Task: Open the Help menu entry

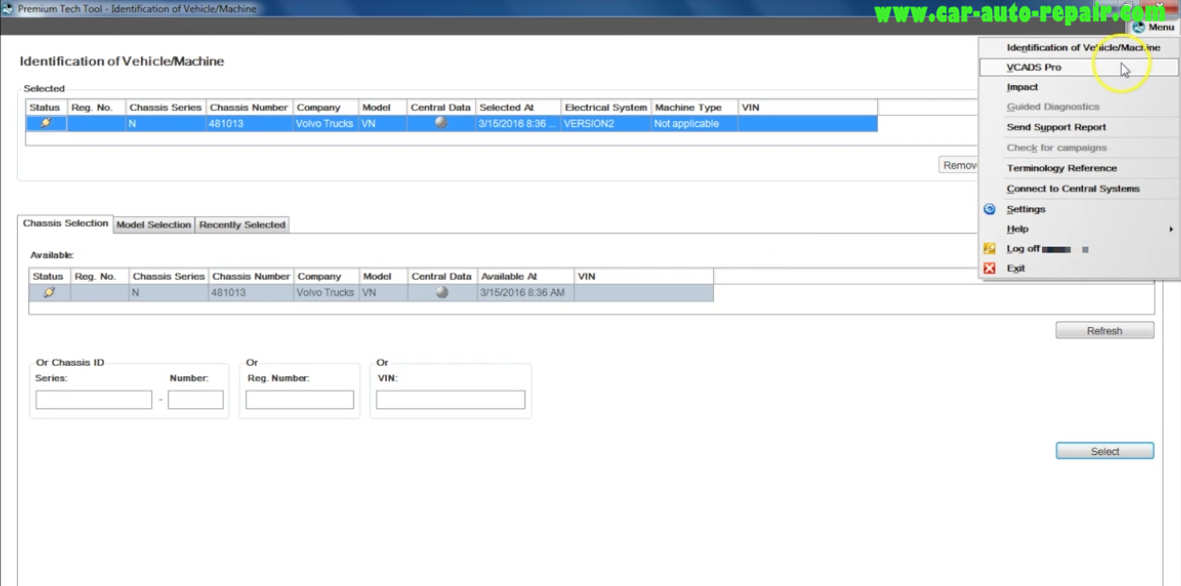Action: (1079, 229)
